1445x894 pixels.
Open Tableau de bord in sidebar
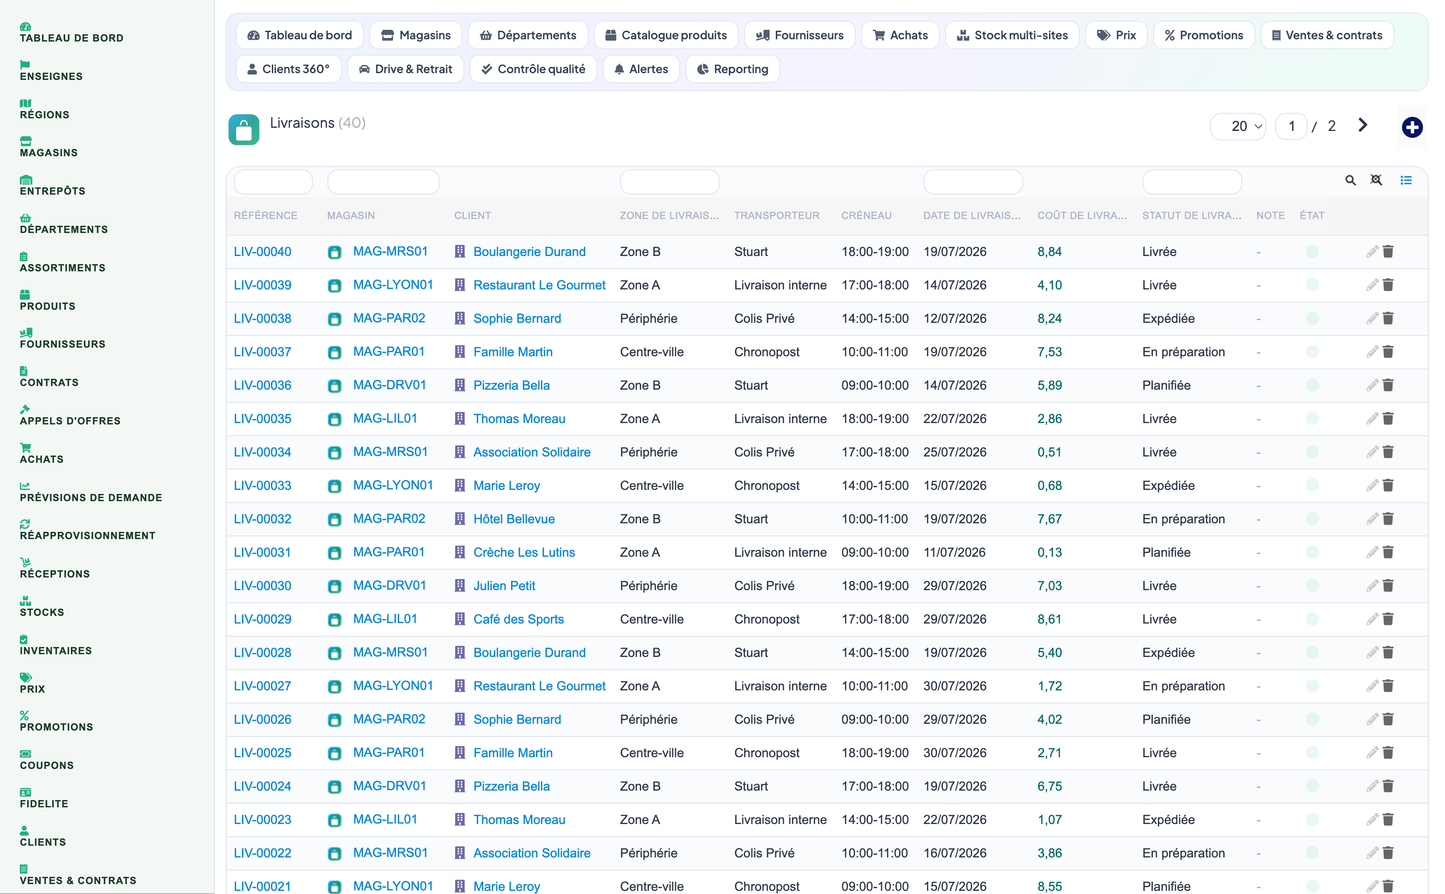[x=72, y=33]
